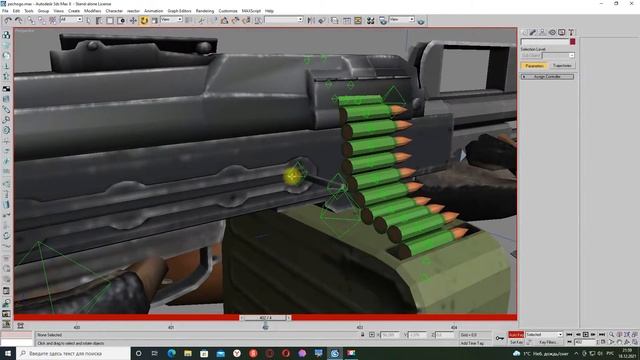Open the 'Selected' key target dropdown
The image size is (640, 360).
coord(544,335)
